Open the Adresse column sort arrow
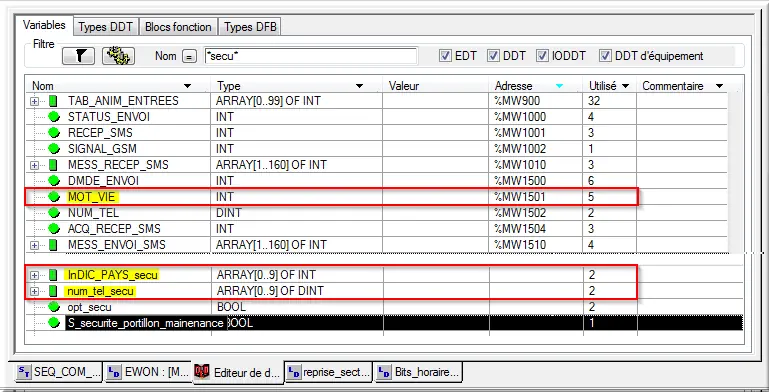Screen dimensions: 769x392 tap(559, 86)
